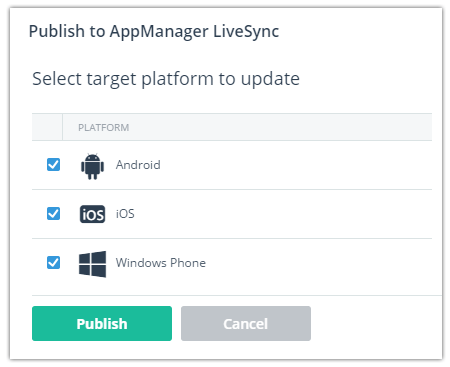Click the iOS logo icon
The width and height of the screenshot is (450, 367).
92,214
